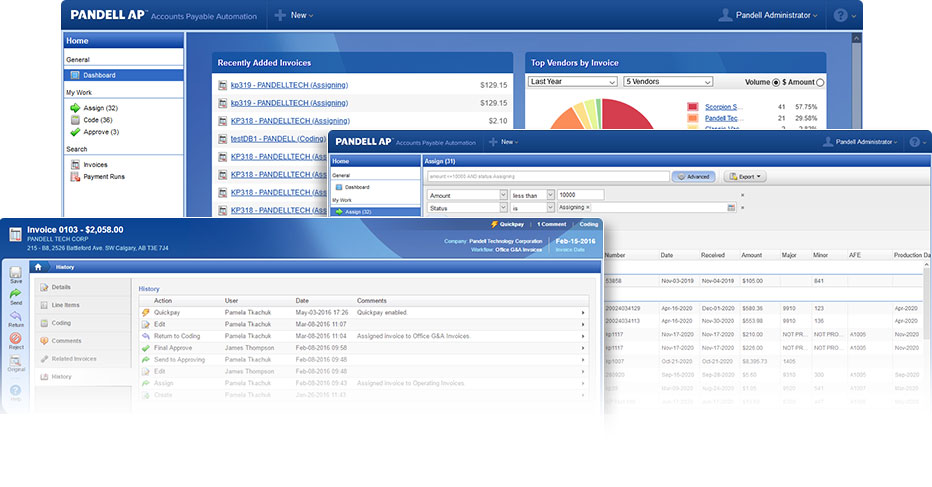Open the 'less than' operator dropdown
Image resolution: width=932 pixels, height=487 pixels.
(x=550, y=195)
